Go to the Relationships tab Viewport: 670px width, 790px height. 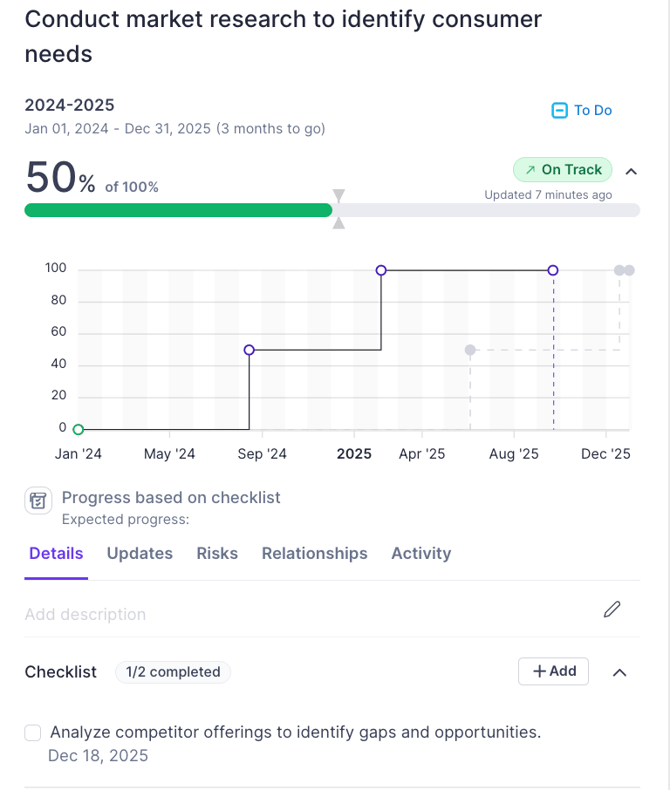pyautogui.click(x=314, y=553)
